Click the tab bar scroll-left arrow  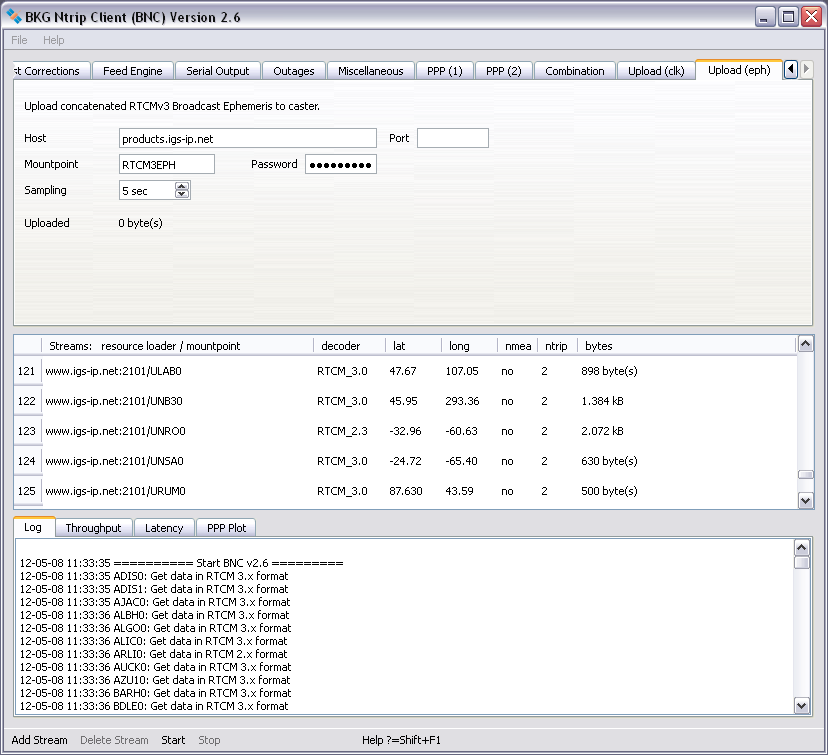[791, 70]
